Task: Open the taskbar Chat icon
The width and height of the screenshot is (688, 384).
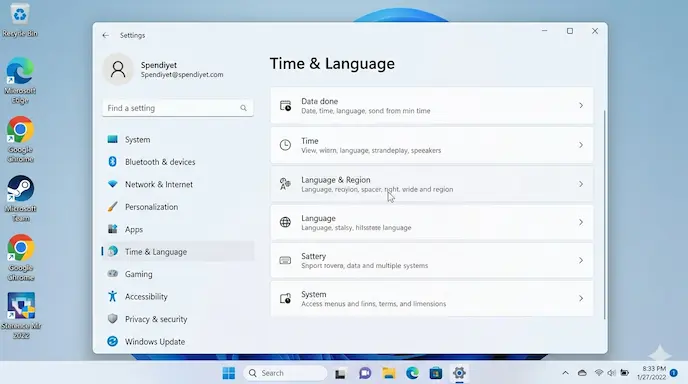Action: tap(365, 373)
